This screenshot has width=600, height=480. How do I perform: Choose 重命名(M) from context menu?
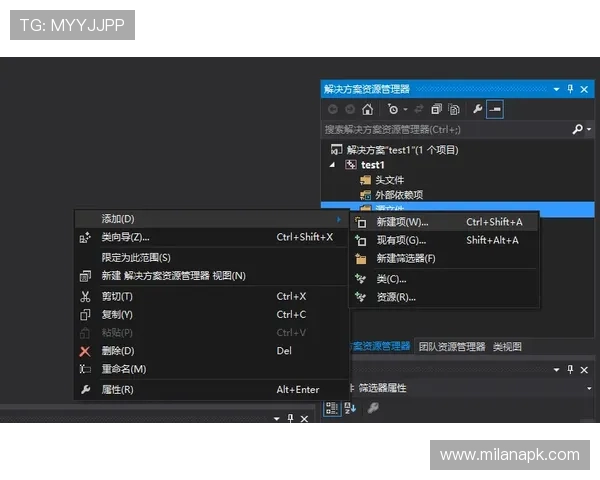tap(212, 369)
